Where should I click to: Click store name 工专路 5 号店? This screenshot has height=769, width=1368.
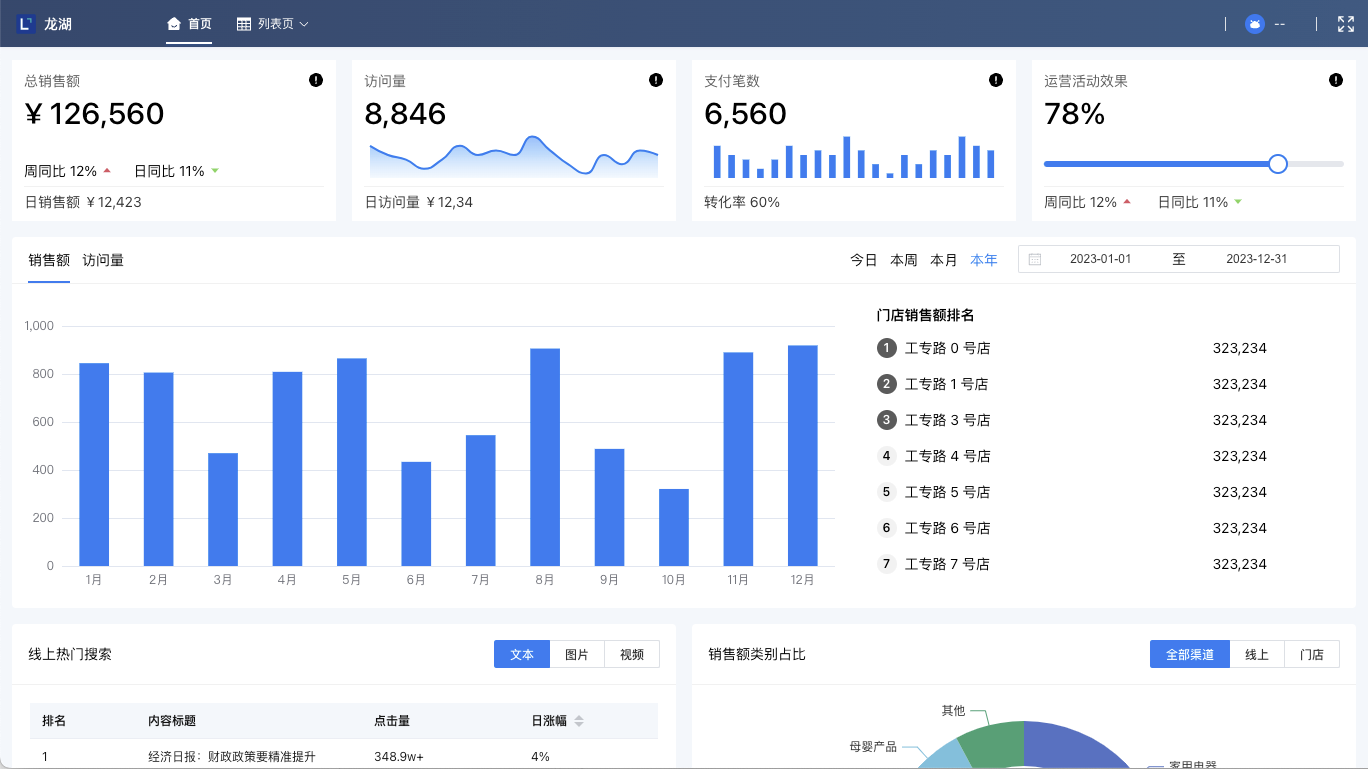[x=947, y=492]
